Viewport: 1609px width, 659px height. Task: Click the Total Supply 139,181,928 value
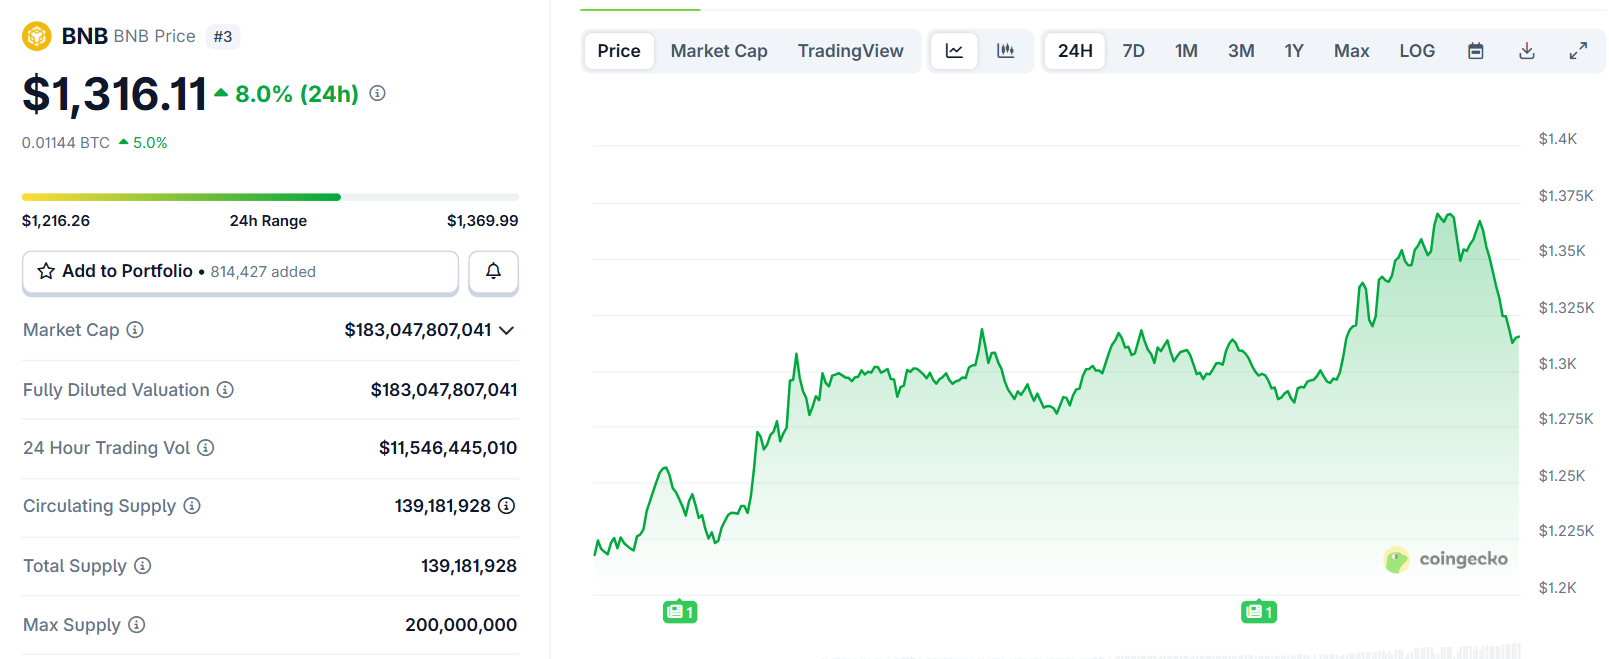point(469,566)
